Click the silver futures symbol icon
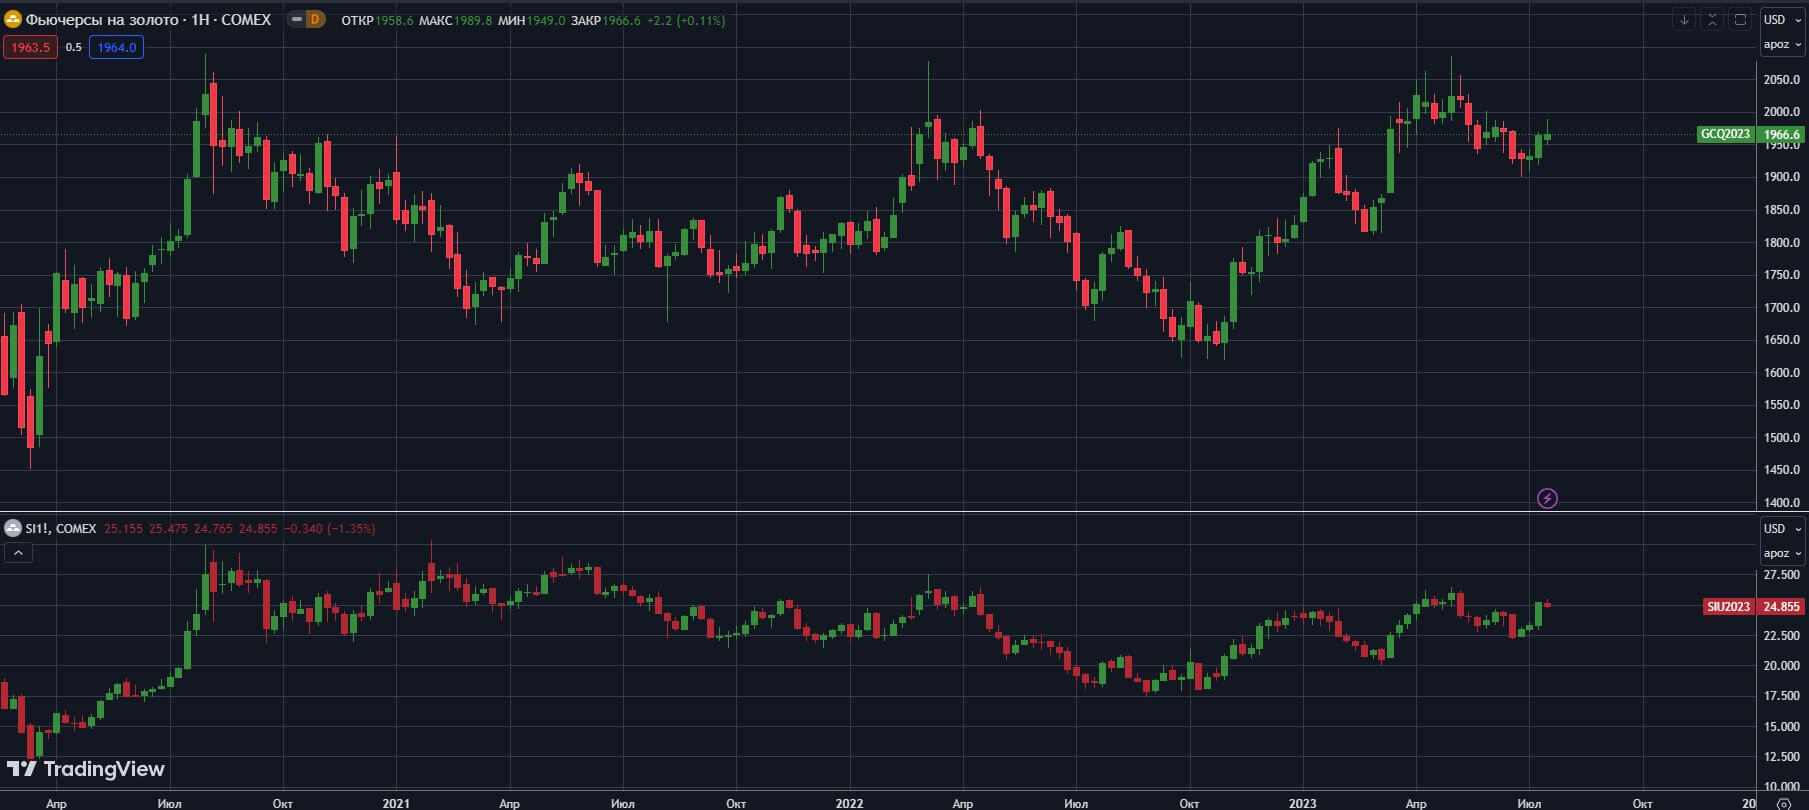The height and width of the screenshot is (810, 1809). coord(13,528)
